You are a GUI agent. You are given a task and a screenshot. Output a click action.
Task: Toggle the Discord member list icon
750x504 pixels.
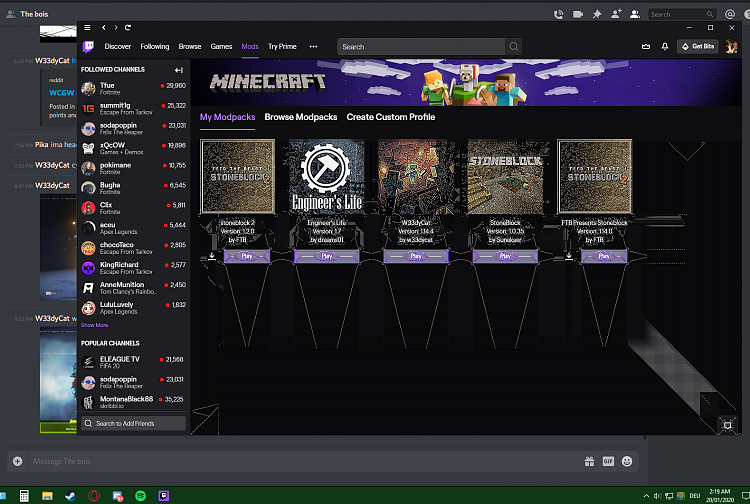[x=635, y=14]
